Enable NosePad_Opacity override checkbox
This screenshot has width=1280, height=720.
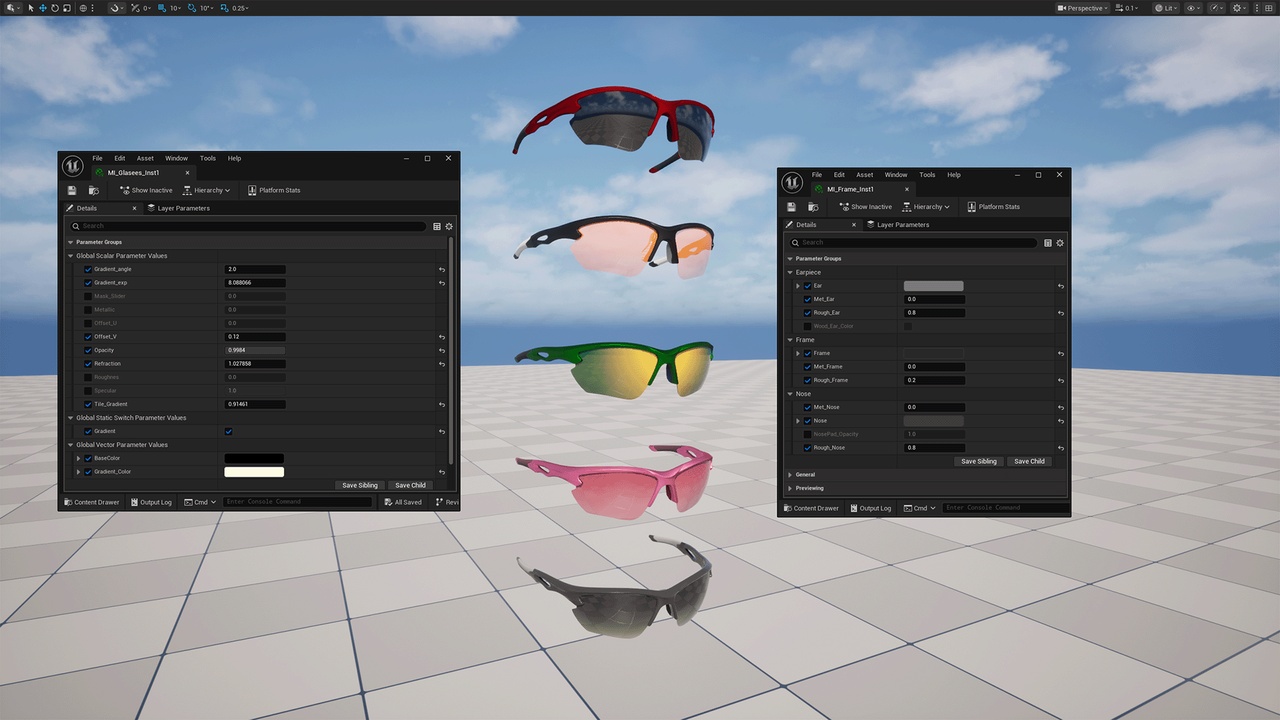pos(808,434)
